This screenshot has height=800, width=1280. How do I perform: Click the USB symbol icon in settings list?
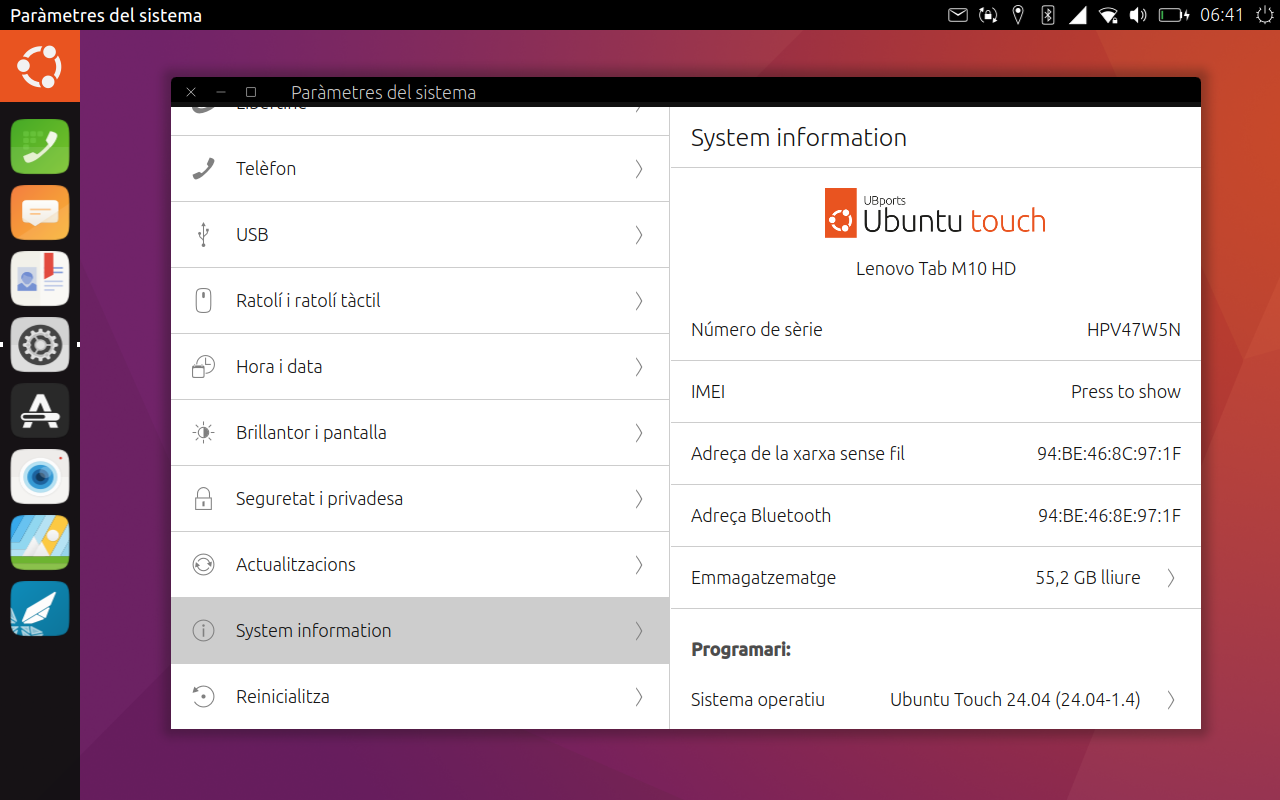[203, 234]
